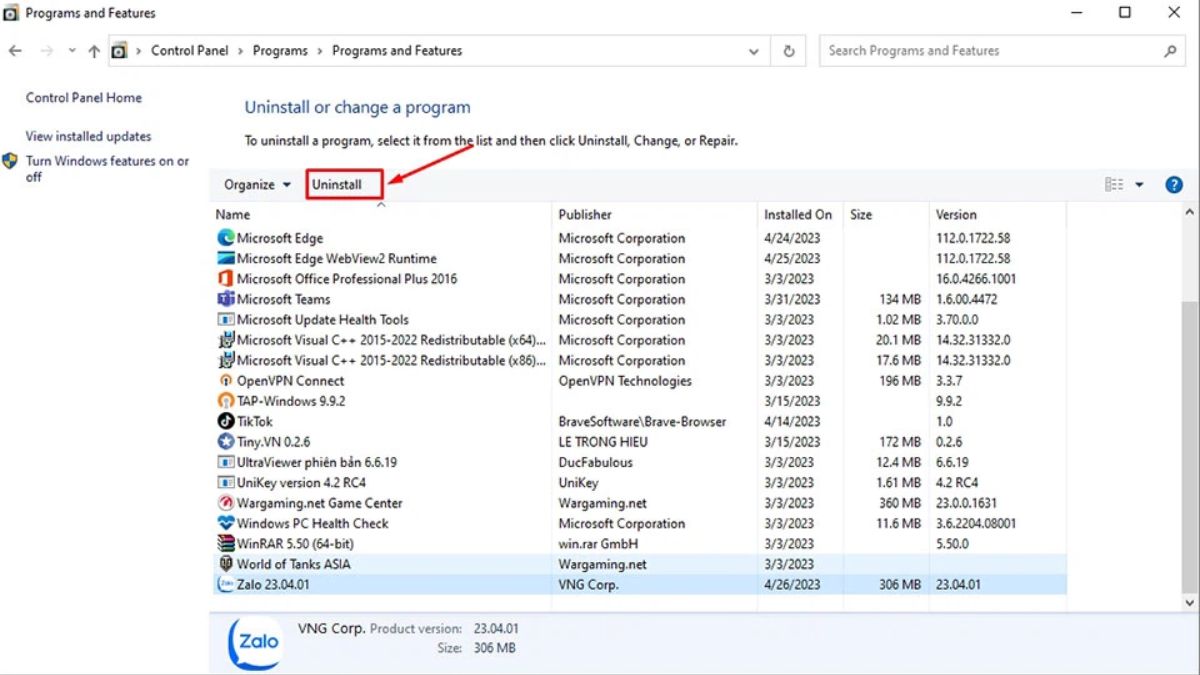Image resolution: width=1200 pixels, height=675 pixels.
Task: Click the WinRAR 5.50 icon
Action: coord(226,544)
